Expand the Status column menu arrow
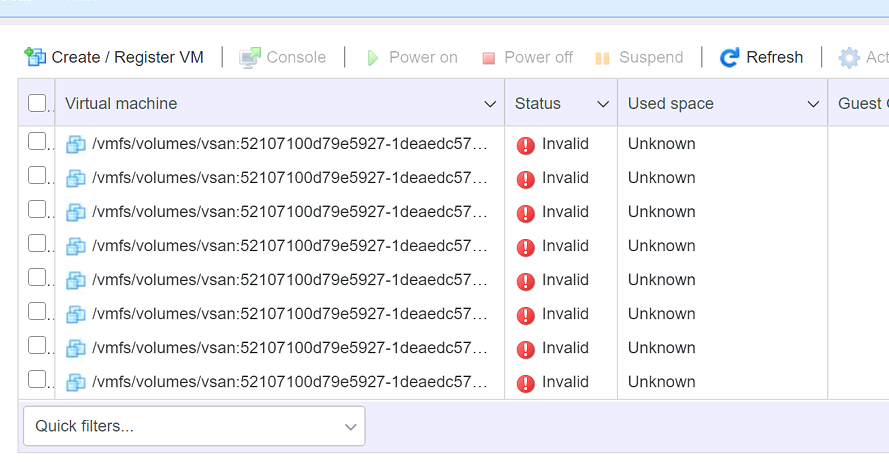 point(603,104)
